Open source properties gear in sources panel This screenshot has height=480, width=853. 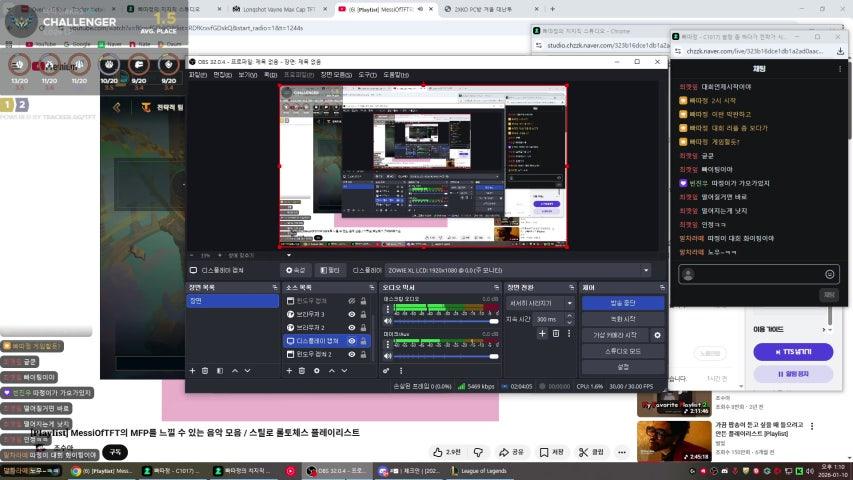(317, 371)
